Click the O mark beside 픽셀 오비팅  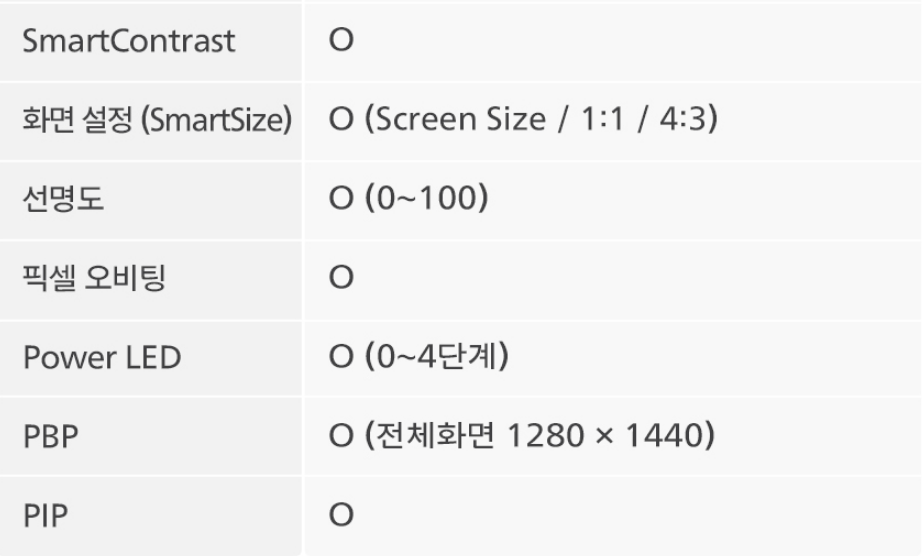point(341,278)
